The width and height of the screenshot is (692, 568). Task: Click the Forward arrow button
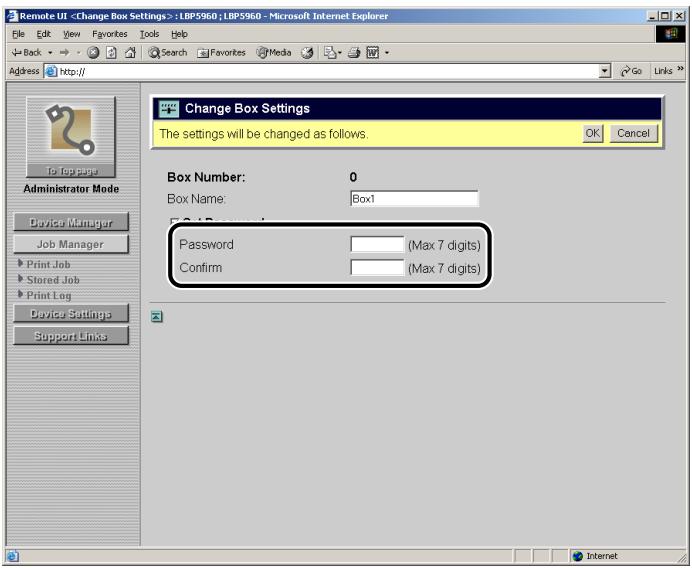pos(64,53)
